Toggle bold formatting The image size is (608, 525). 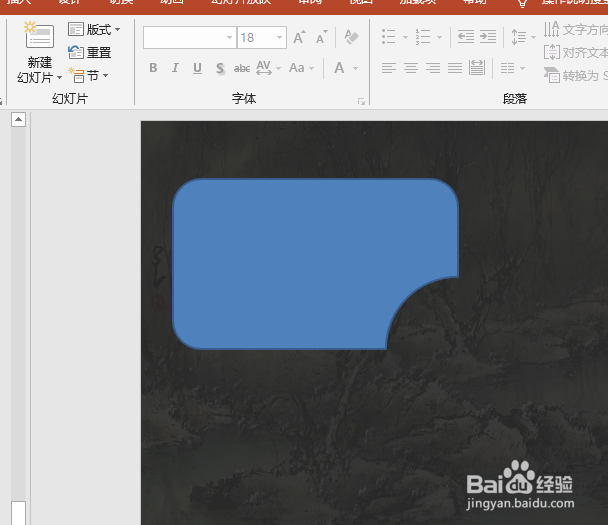click(153, 68)
